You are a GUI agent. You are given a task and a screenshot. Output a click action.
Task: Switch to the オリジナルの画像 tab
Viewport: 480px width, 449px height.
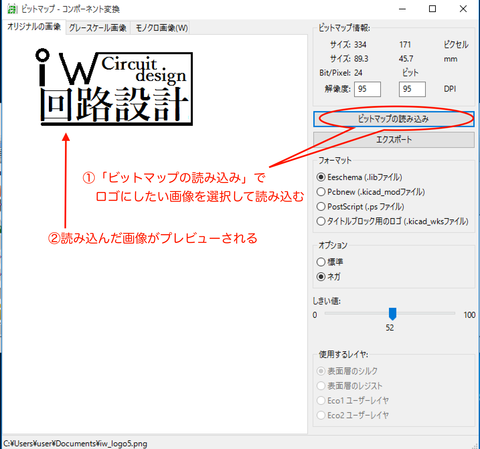(x=34, y=27)
